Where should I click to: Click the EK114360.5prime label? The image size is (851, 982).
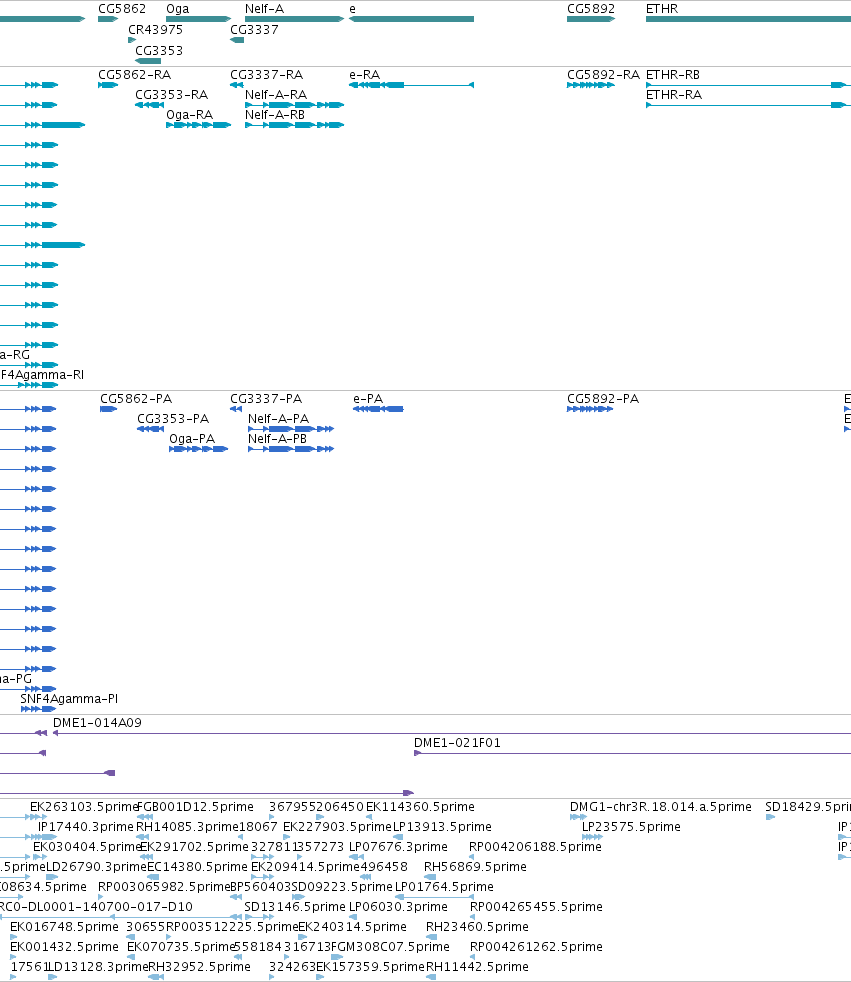click(x=420, y=807)
